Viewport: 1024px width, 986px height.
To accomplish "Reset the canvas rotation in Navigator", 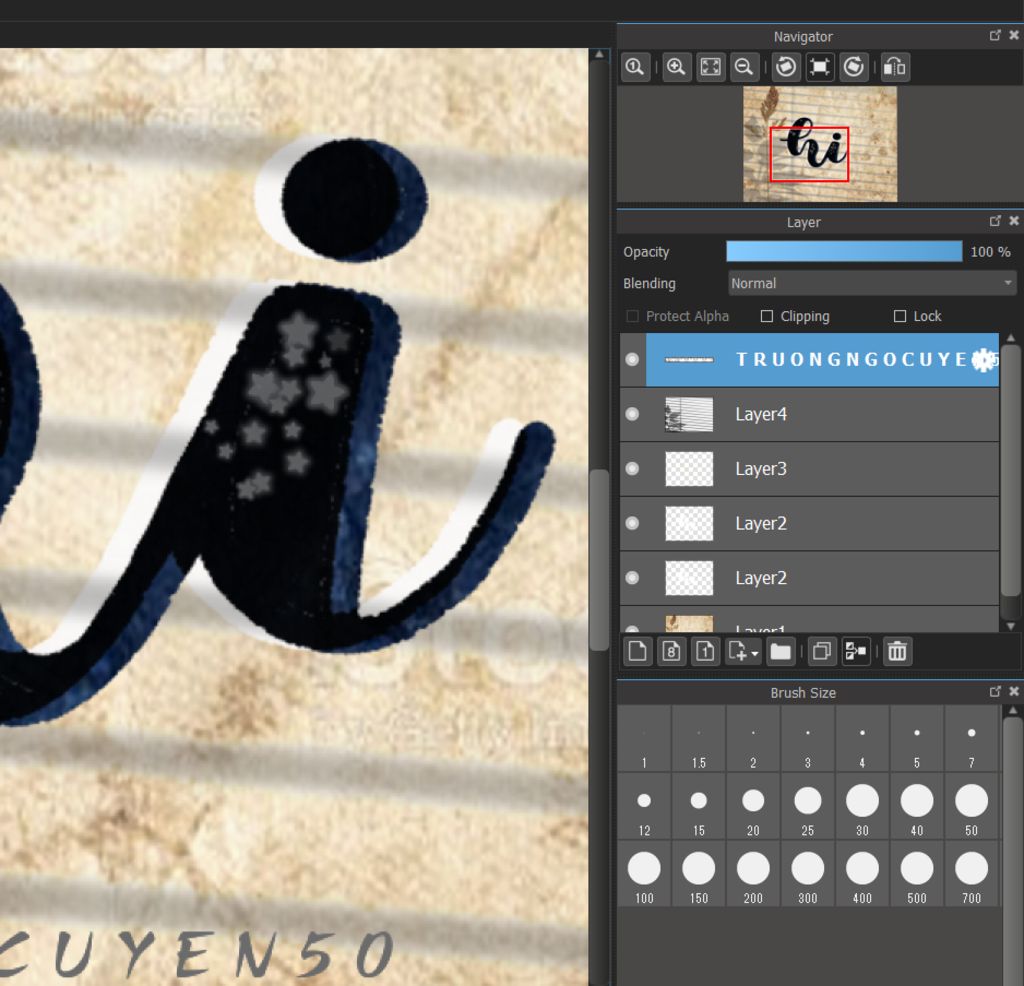I will pyautogui.click(x=820, y=67).
